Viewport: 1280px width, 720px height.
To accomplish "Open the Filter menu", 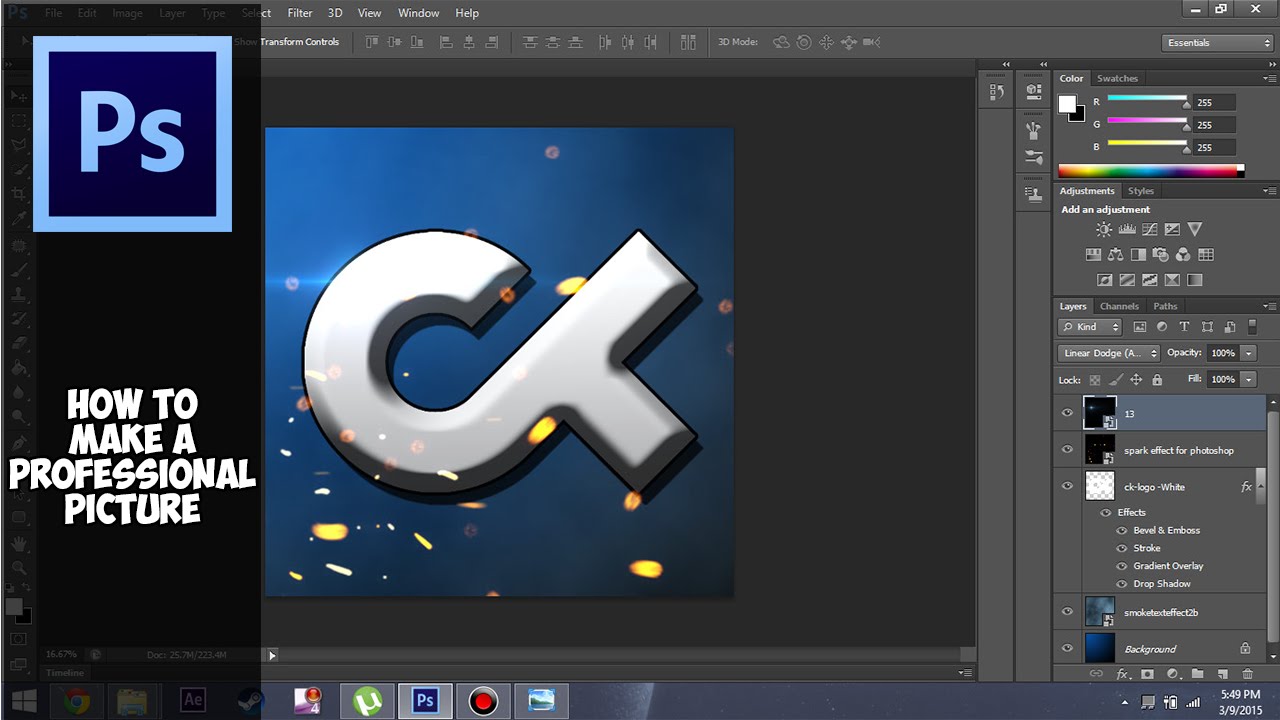I will 300,13.
